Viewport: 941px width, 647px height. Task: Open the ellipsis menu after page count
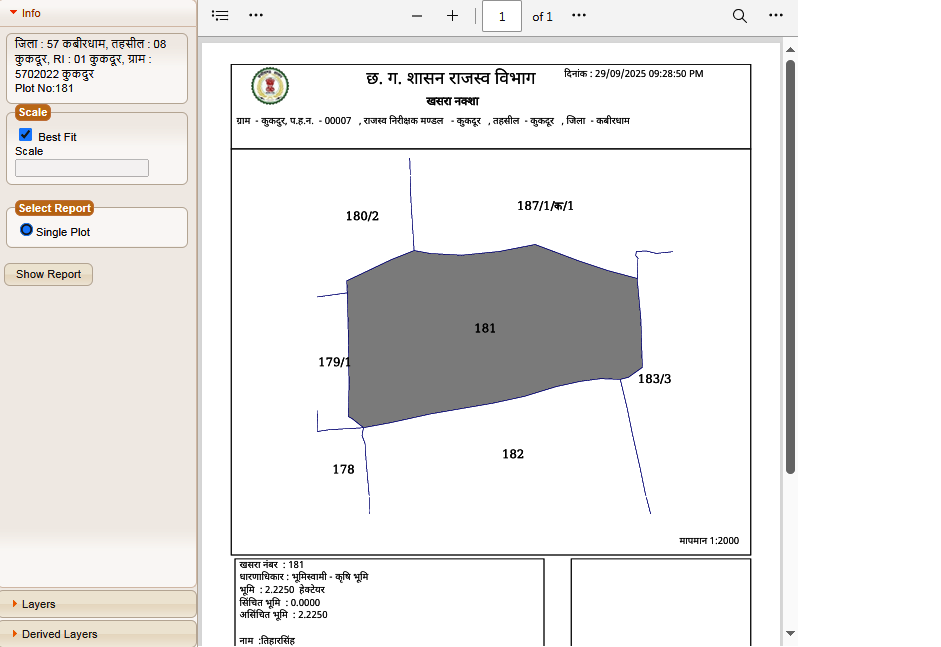[x=579, y=16]
